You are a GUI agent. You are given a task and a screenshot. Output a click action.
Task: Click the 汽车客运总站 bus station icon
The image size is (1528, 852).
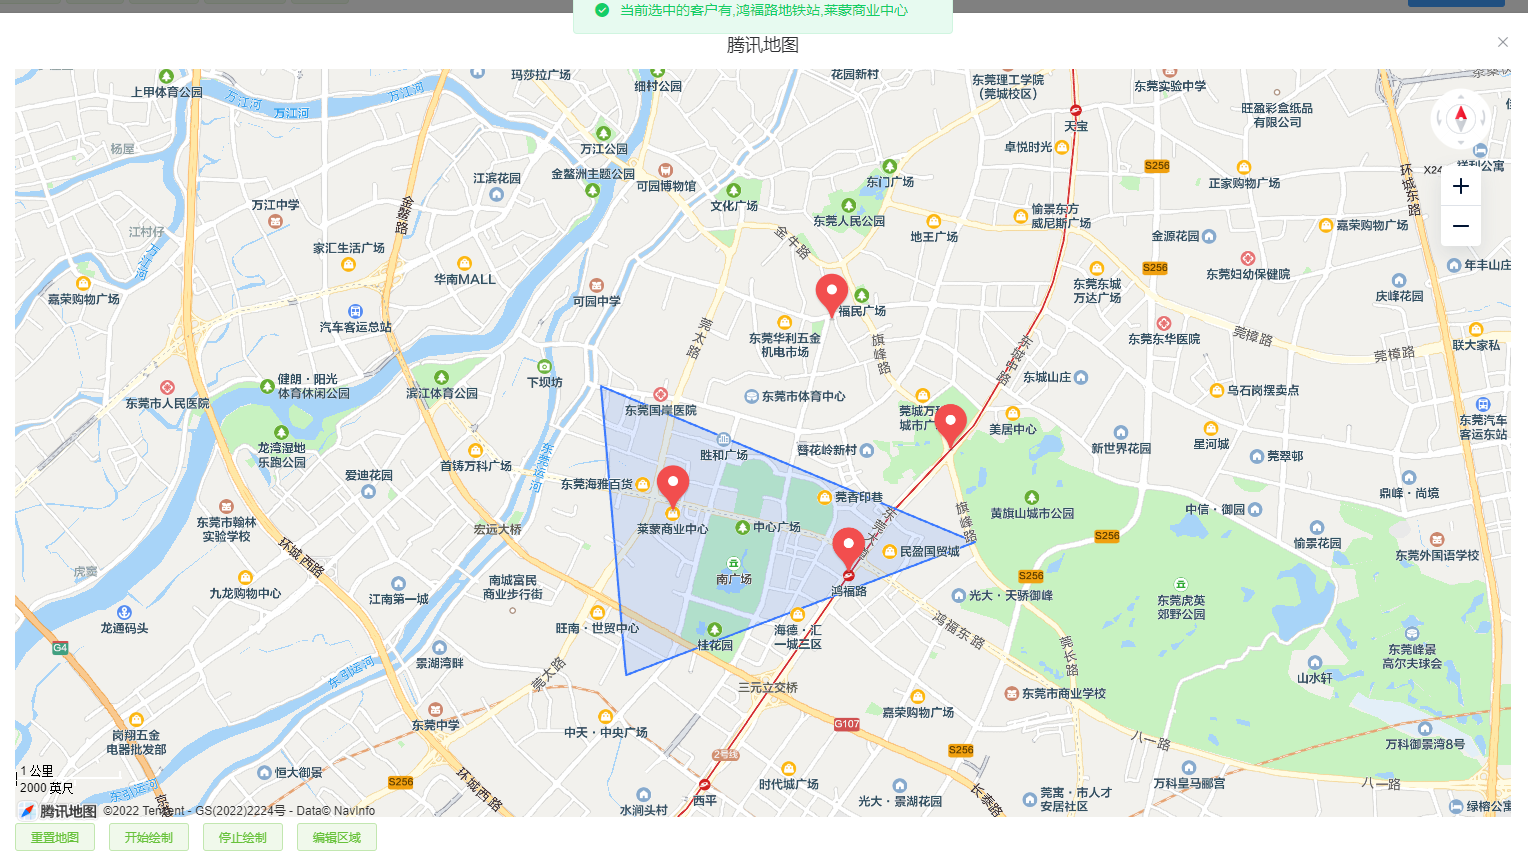click(355, 312)
